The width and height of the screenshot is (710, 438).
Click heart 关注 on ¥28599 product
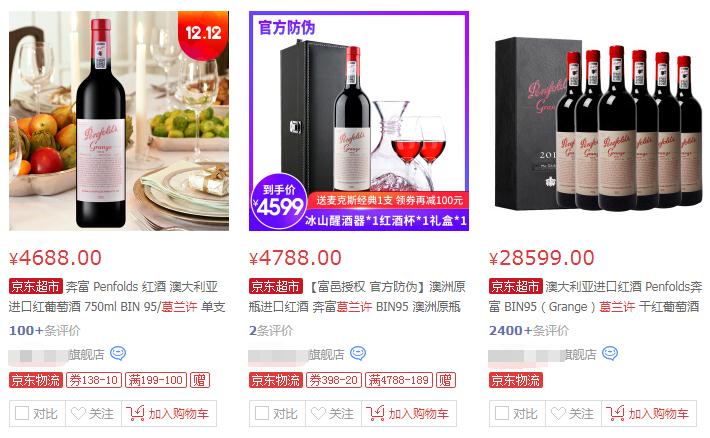point(573,414)
